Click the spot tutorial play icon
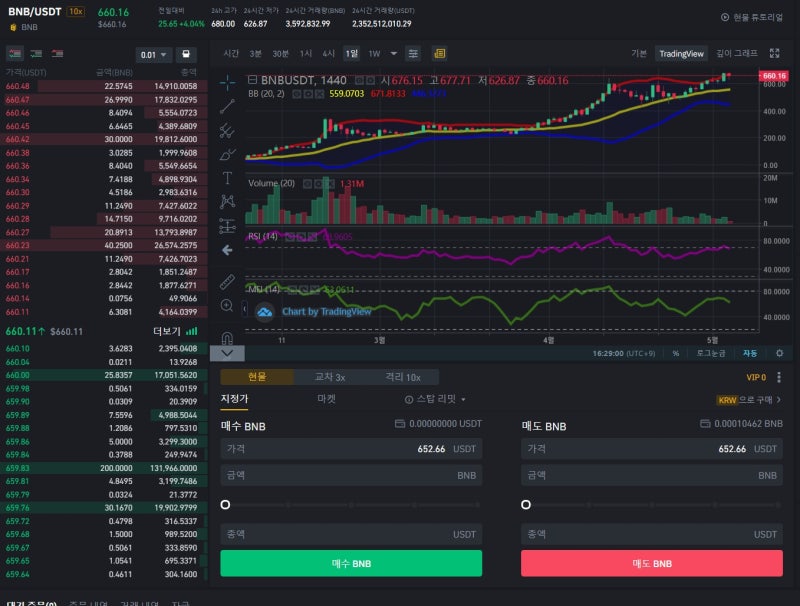The height and width of the screenshot is (606, 800). pos(724,17)
